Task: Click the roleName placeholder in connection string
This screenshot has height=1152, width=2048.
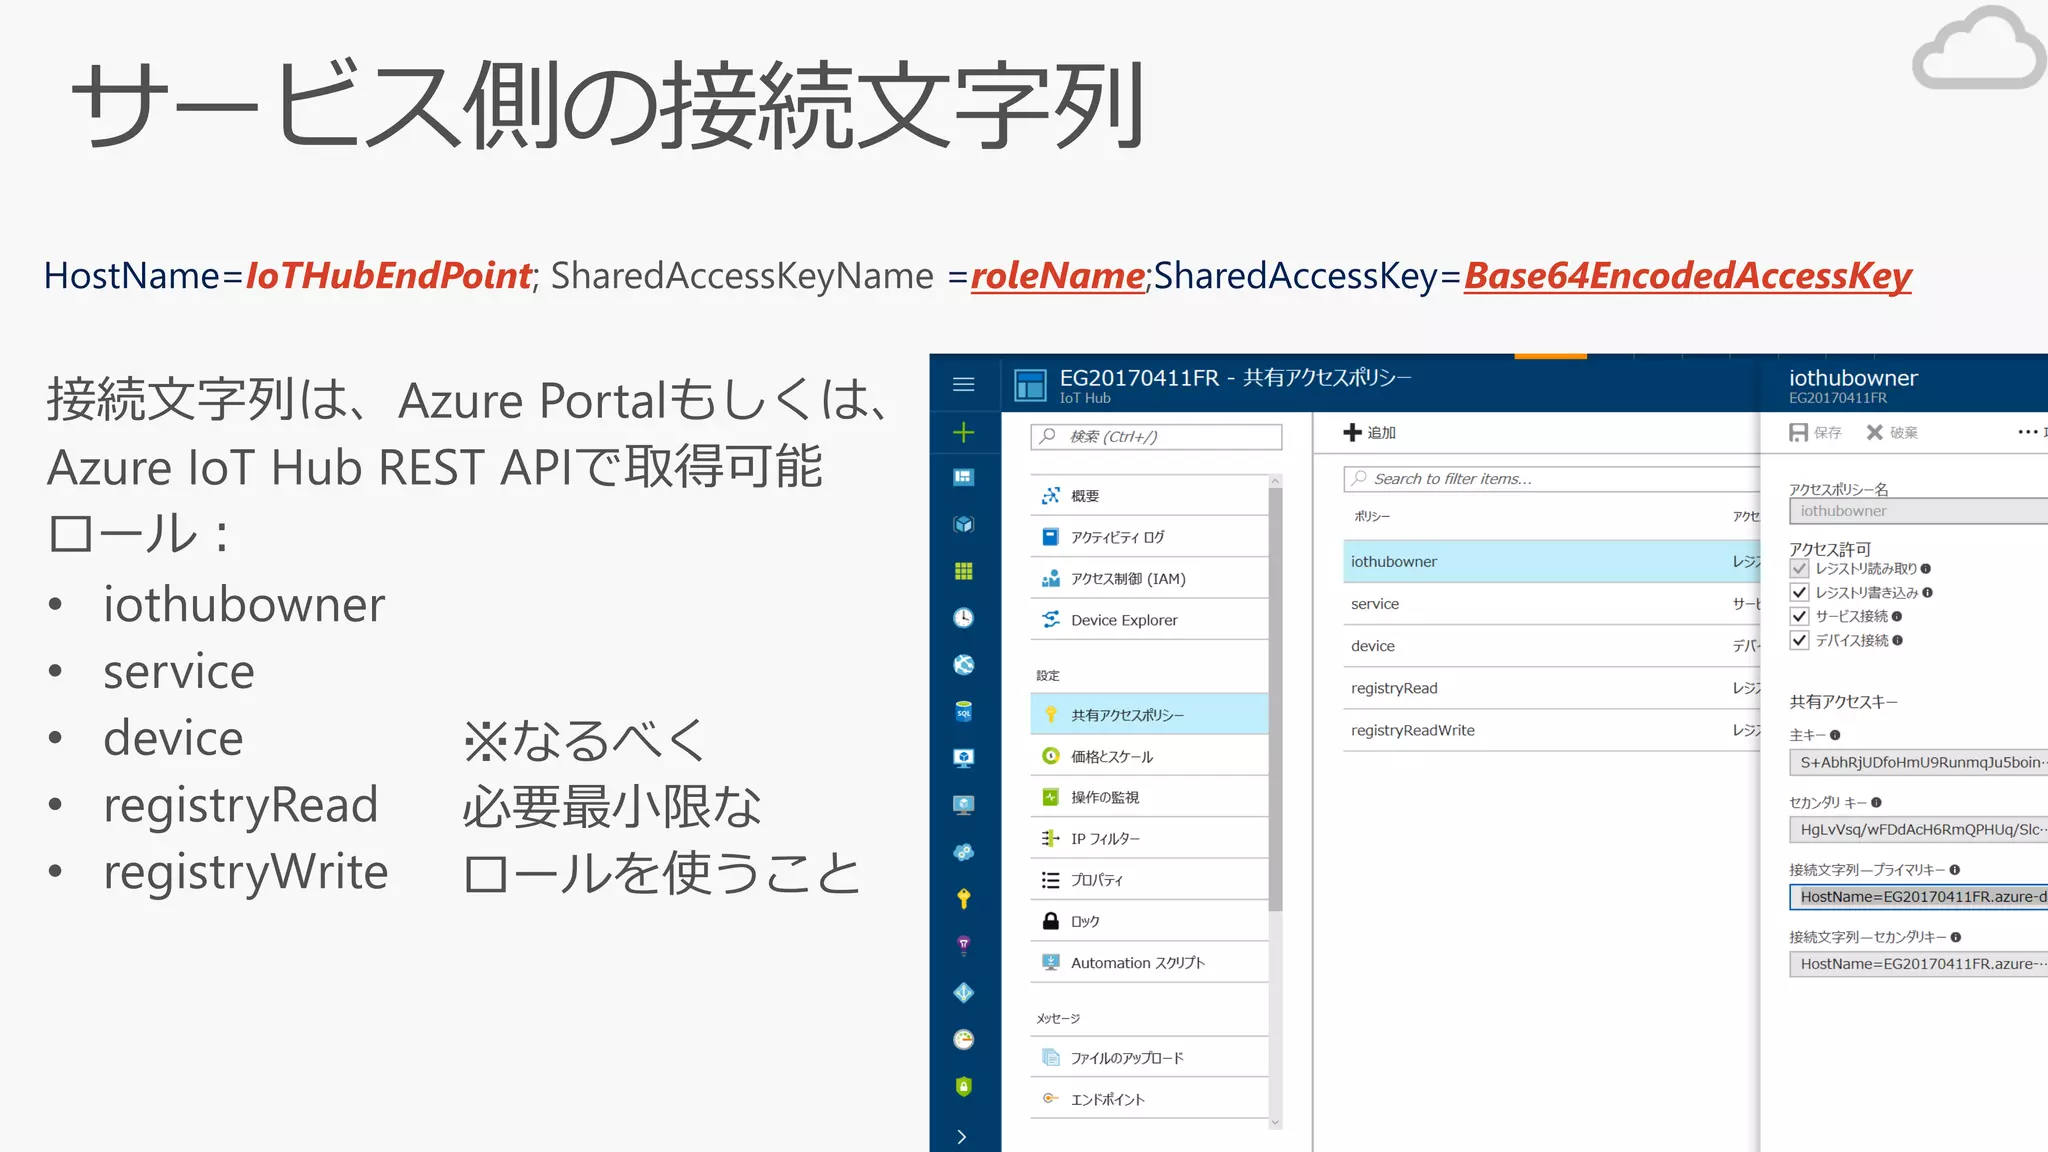Action: pyautogui.click(x=1058, y=276)
